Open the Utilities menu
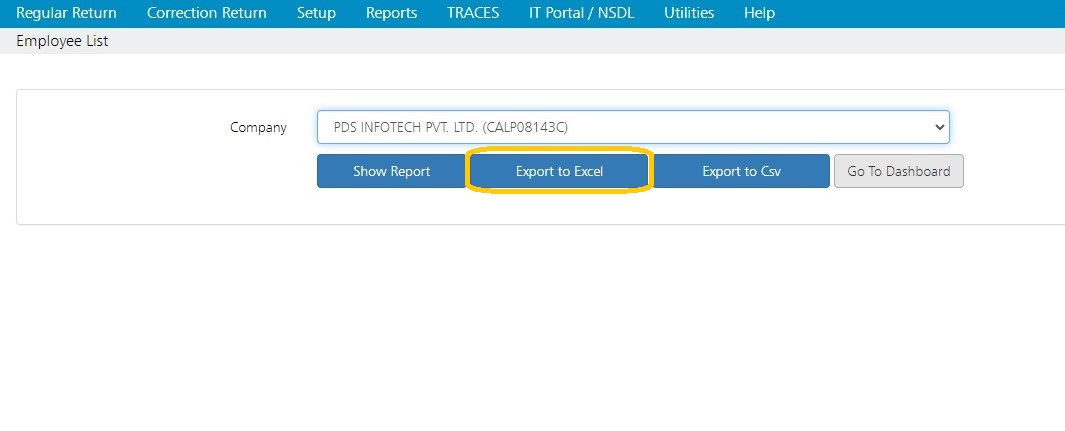Screen dimensions: 1065x431 [689, 13]
